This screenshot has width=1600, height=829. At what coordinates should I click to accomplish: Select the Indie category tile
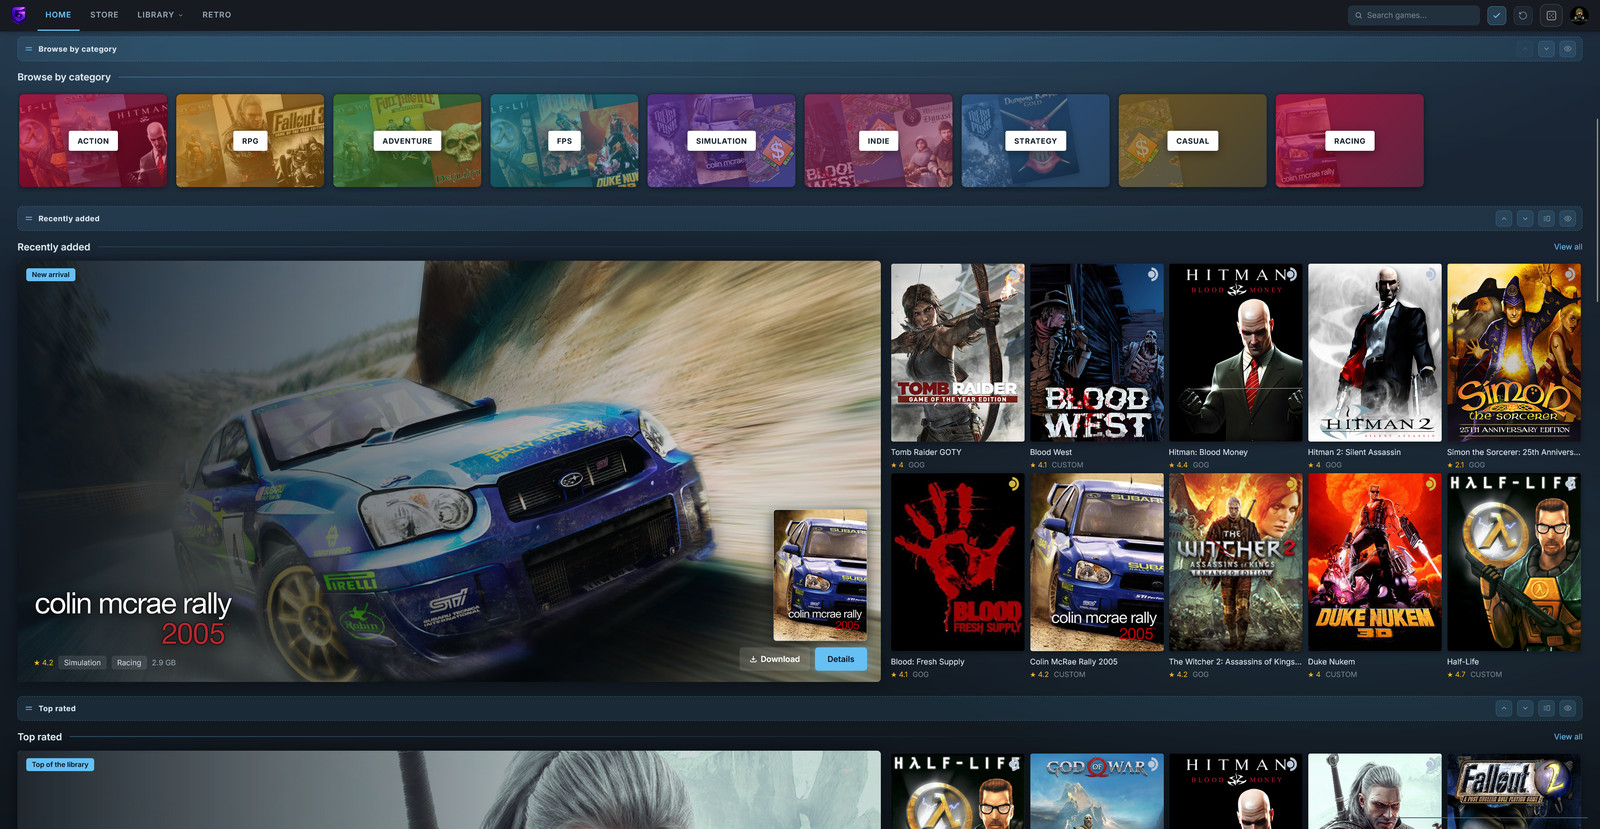click(x=878, y=141)
